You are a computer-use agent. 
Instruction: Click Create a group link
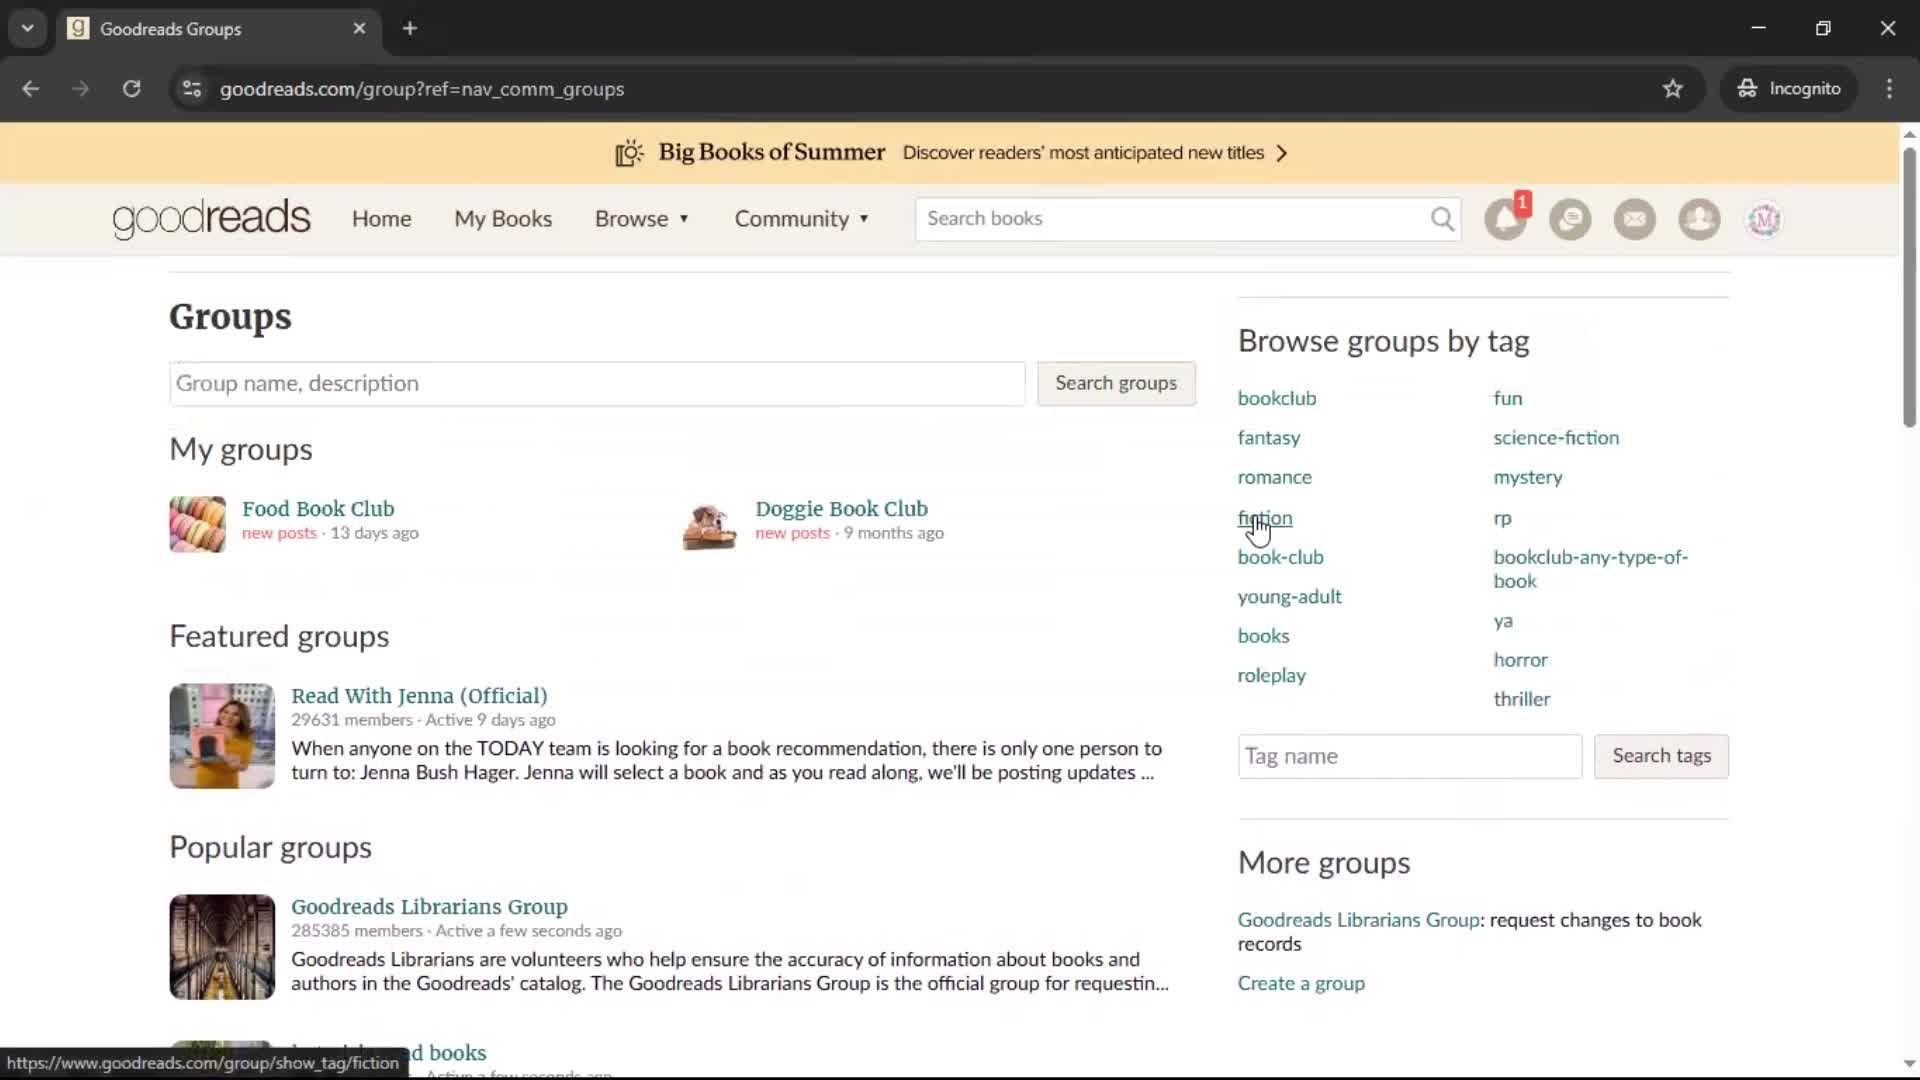[x=1301, y=984]
